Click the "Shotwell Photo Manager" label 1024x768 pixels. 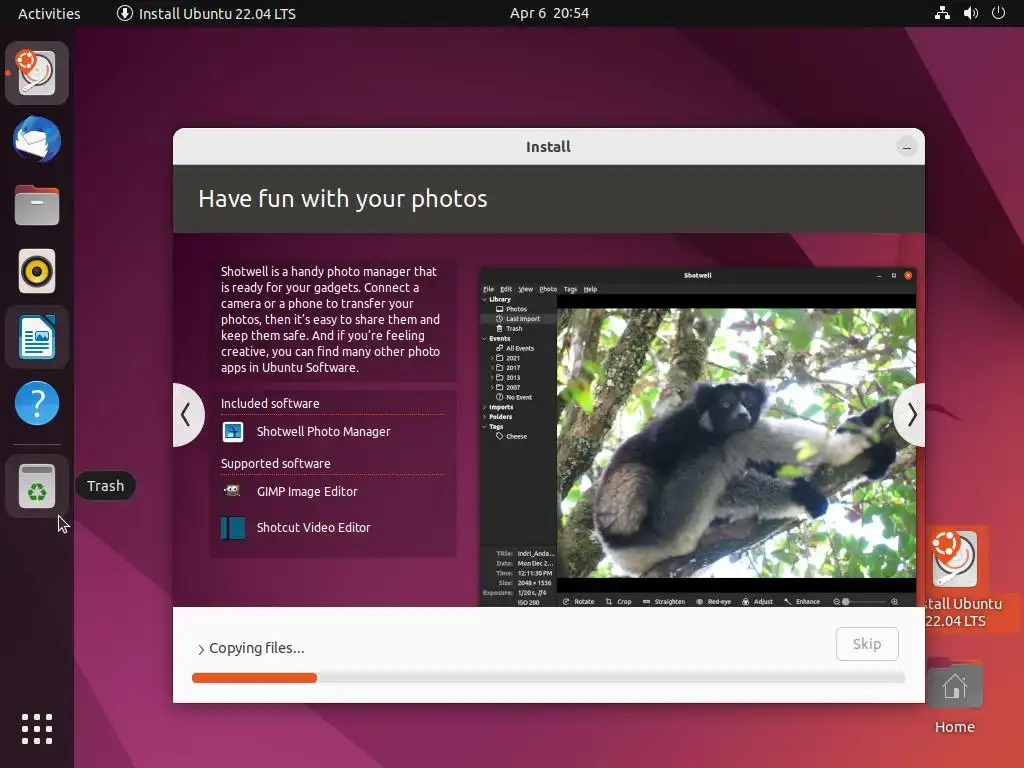point(323,432)
